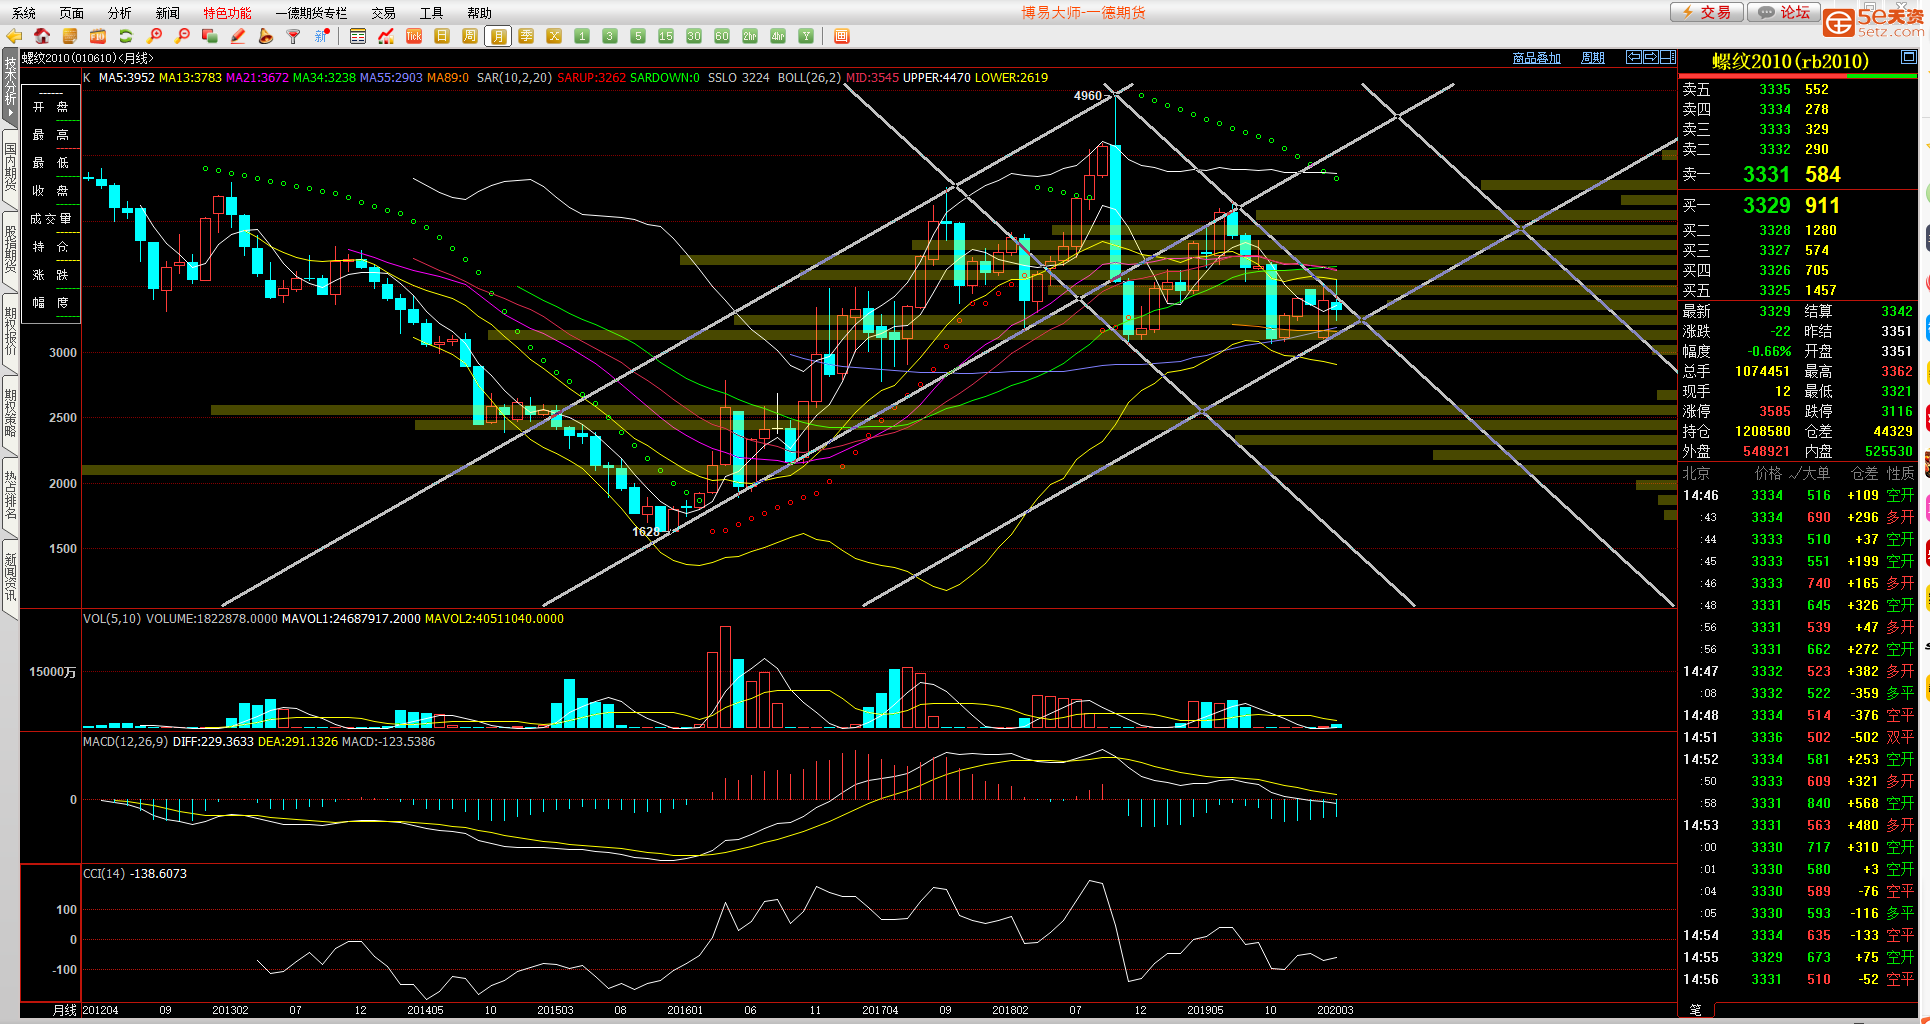Click the 论坛 forum button
The height and width of the screenshot is (1024, 1930).
tap(1785, 12)
